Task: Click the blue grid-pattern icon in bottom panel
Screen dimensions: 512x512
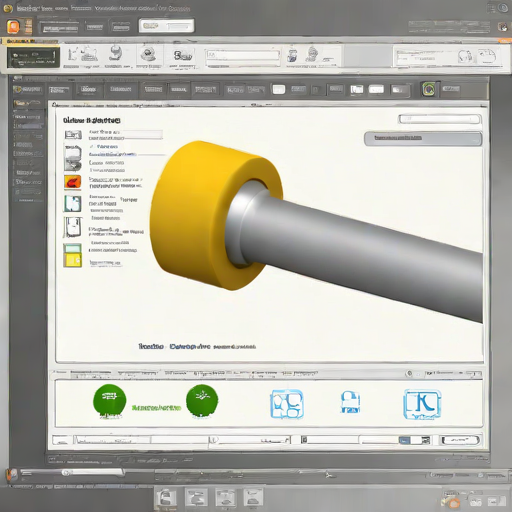Action: (287, 404)
